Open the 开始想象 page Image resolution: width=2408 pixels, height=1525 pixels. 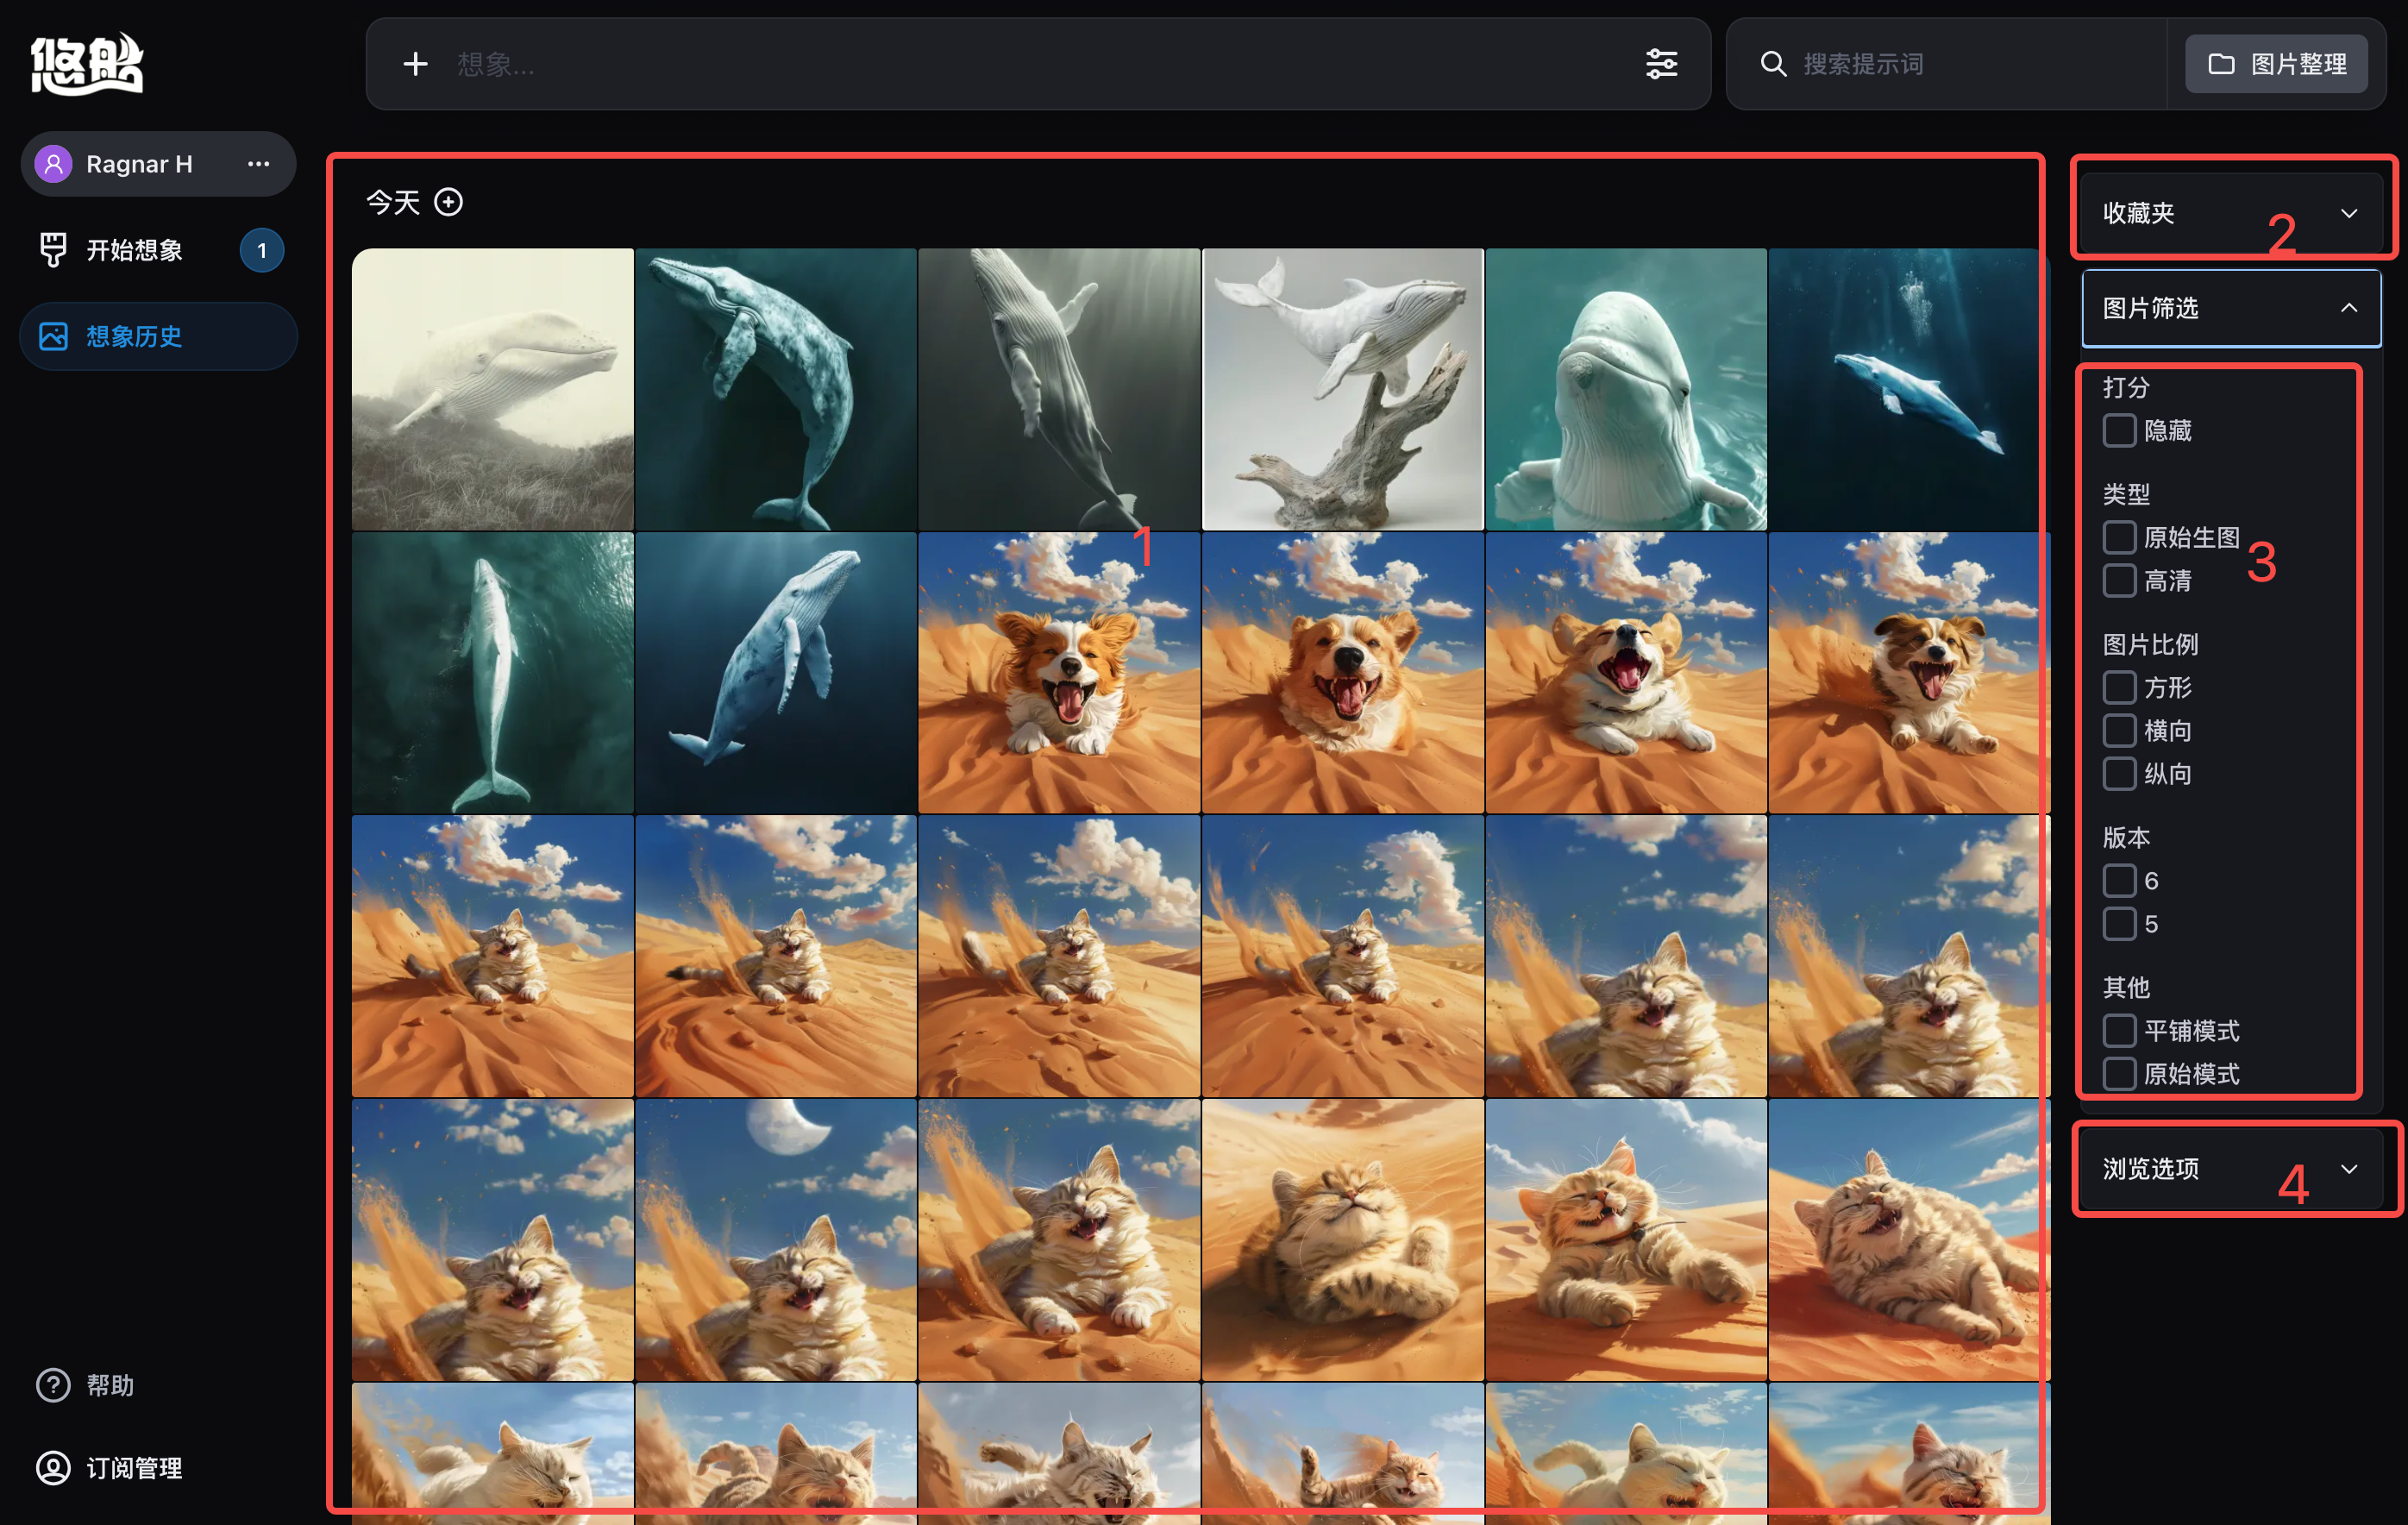click(x=158, y=250)
